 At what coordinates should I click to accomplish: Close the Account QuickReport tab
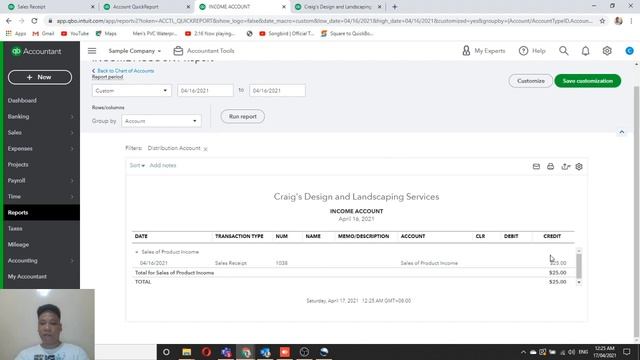188,7
